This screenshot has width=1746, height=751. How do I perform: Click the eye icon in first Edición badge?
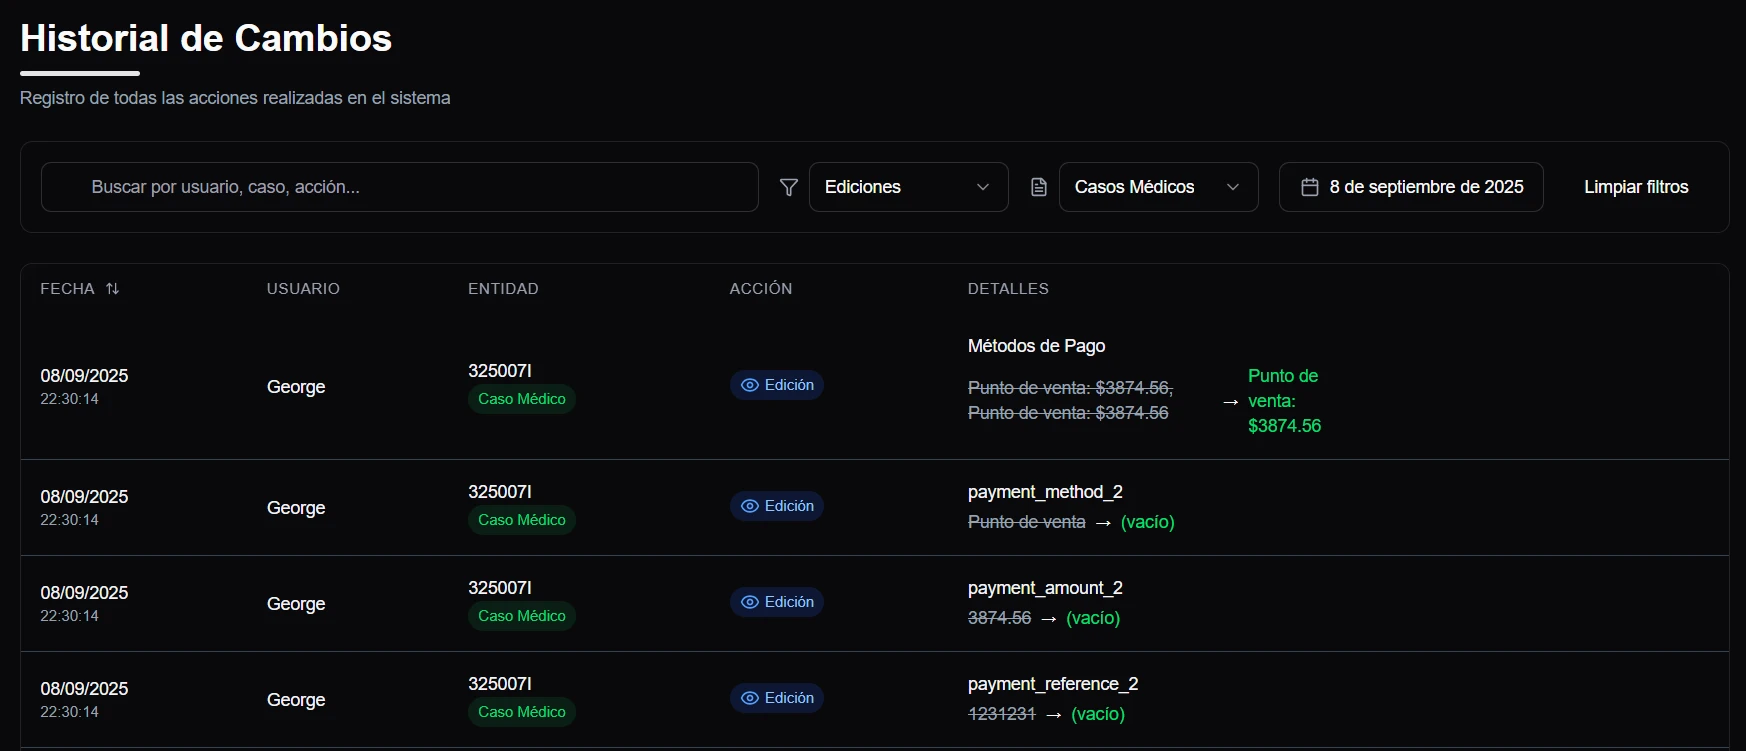(x=749, y=385)
